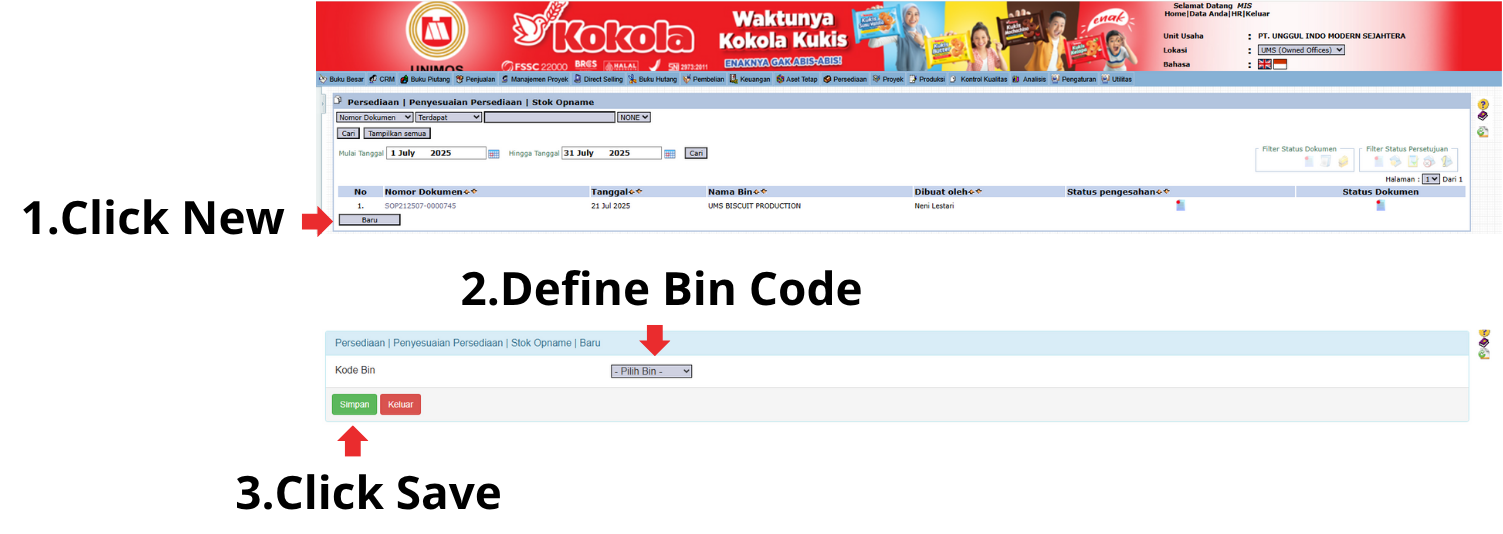Screen dimensions: 1503x534
Task: Click first icon in Filter Status Dokumen
Action: 1309,161
